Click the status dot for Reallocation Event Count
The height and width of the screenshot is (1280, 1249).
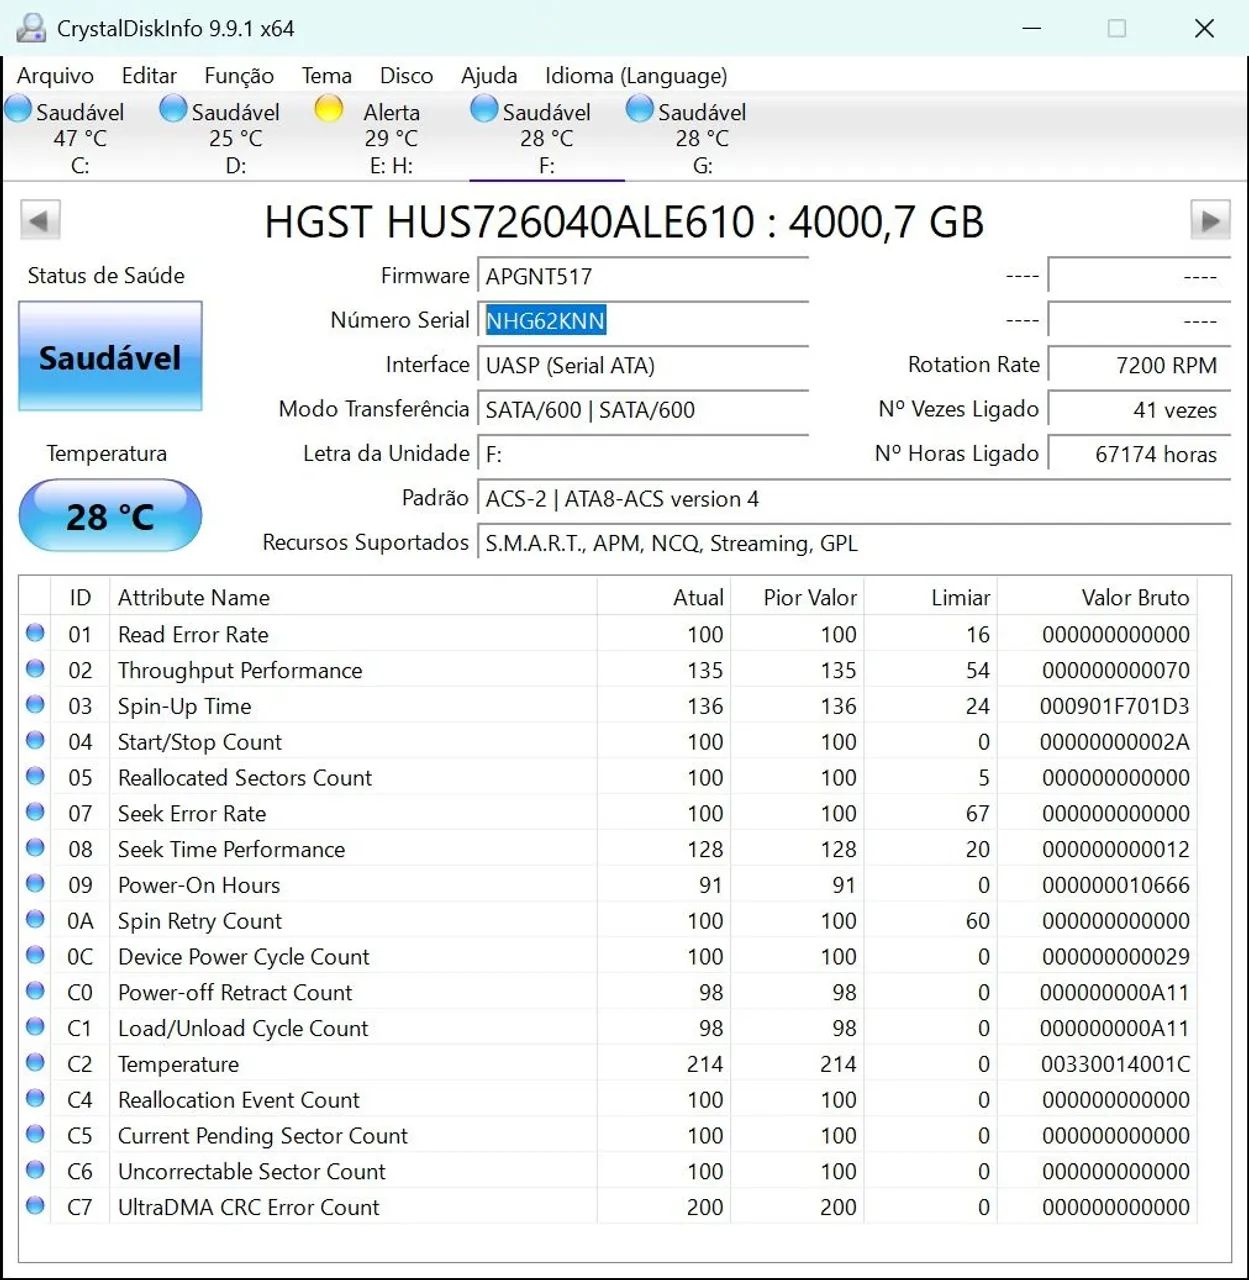[35, 1099]
